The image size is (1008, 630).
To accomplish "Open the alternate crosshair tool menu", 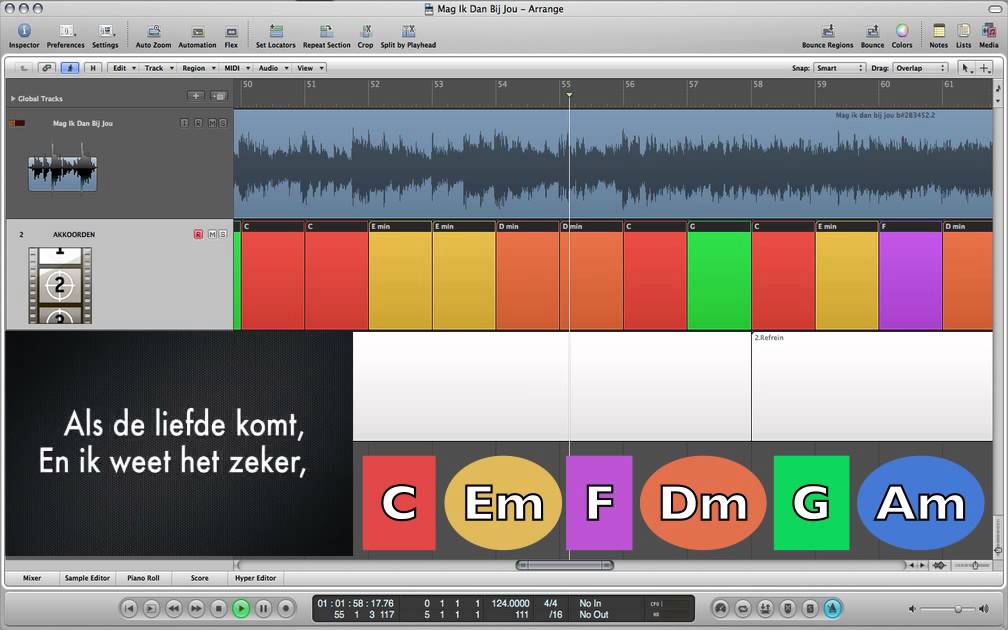I will tap(984, 68).
